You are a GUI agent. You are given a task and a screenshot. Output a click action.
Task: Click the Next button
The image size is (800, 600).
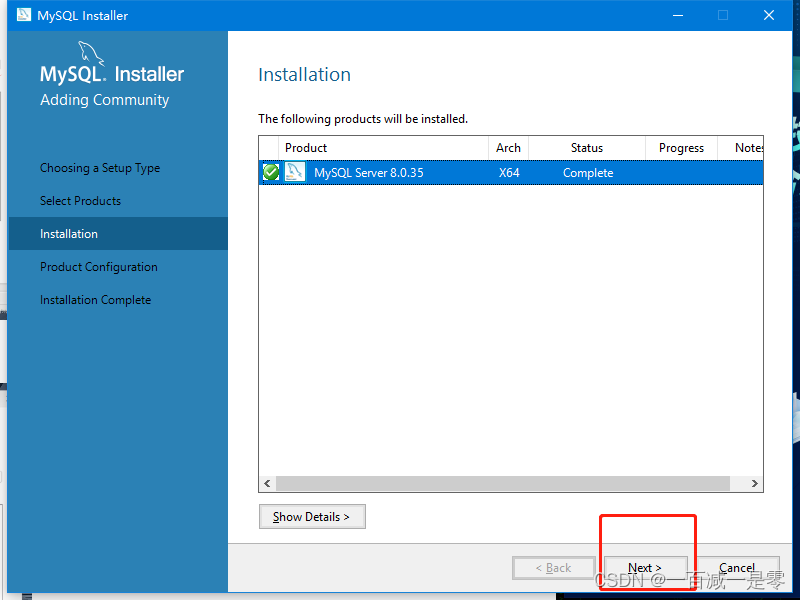click(x=645, y=568)
